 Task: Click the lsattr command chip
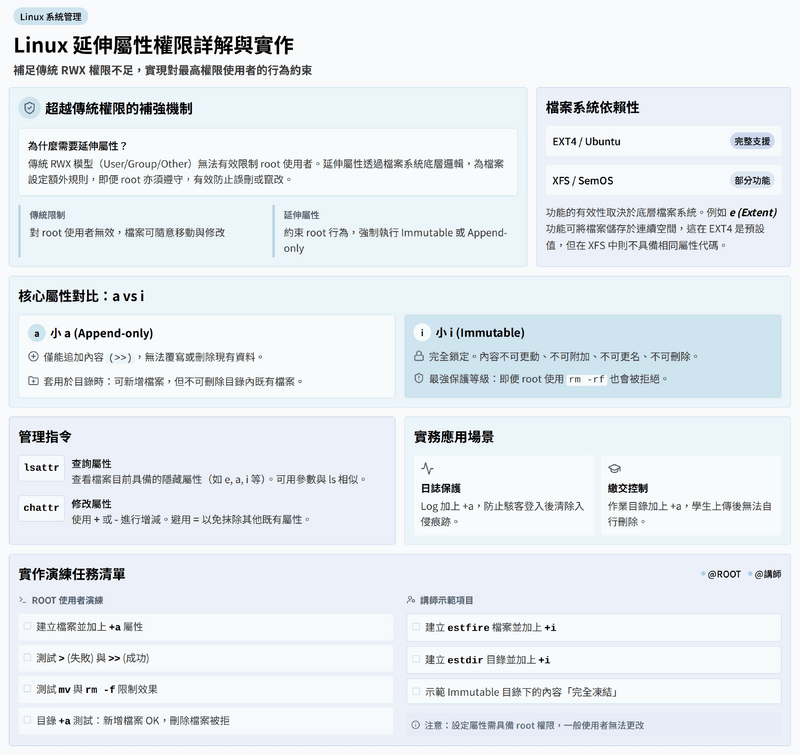(41, 467)
